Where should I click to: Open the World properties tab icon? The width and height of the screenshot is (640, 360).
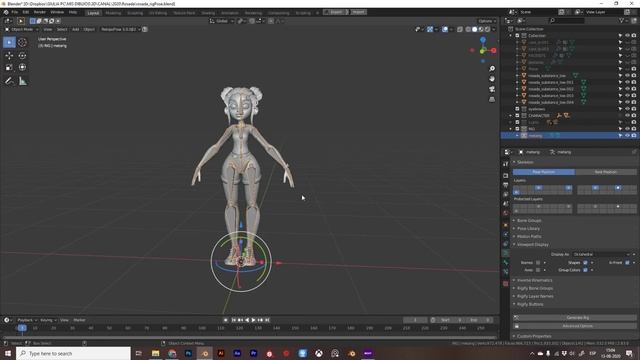506,213
